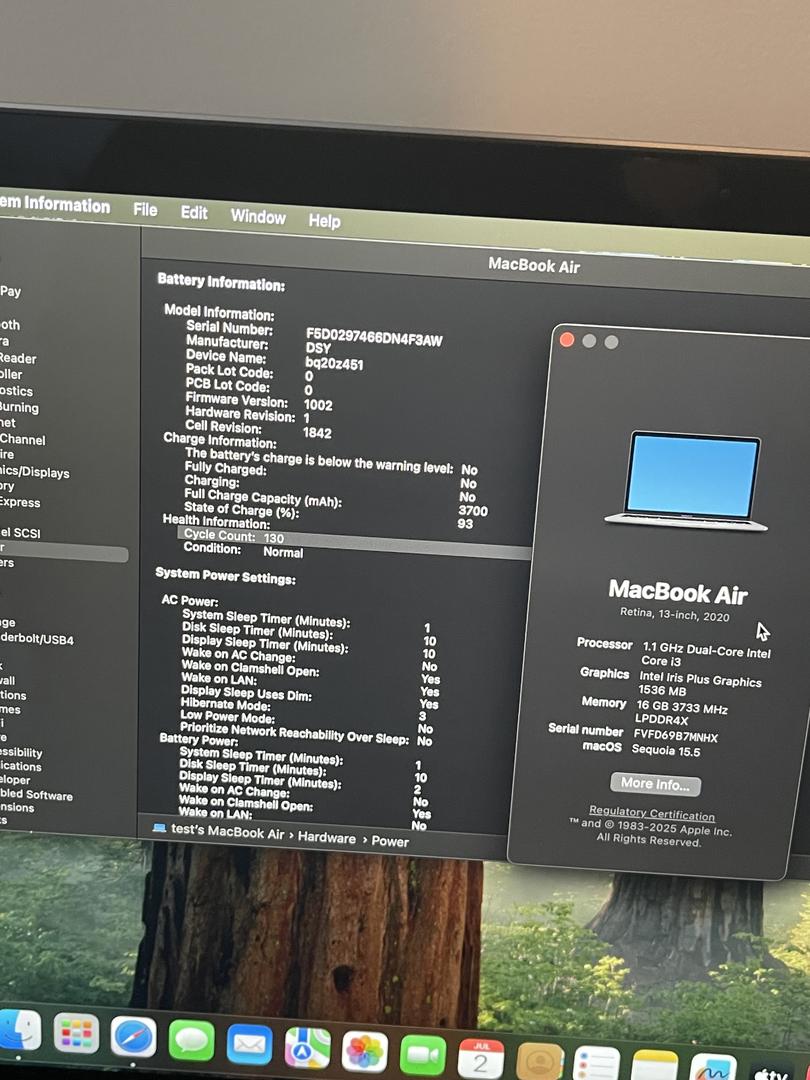Image resolution: width=810 pixels, height=1080 pixels.
Task: Launch Safari from the dock
Action: [133, 1037]
